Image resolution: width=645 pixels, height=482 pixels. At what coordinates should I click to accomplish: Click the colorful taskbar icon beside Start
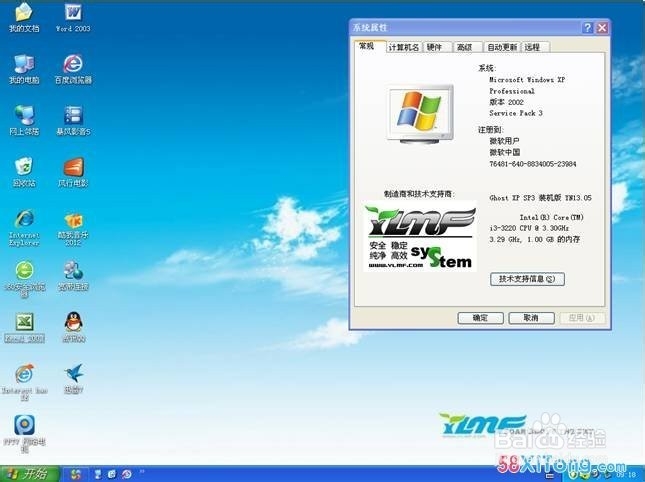[x=76, y=474]
